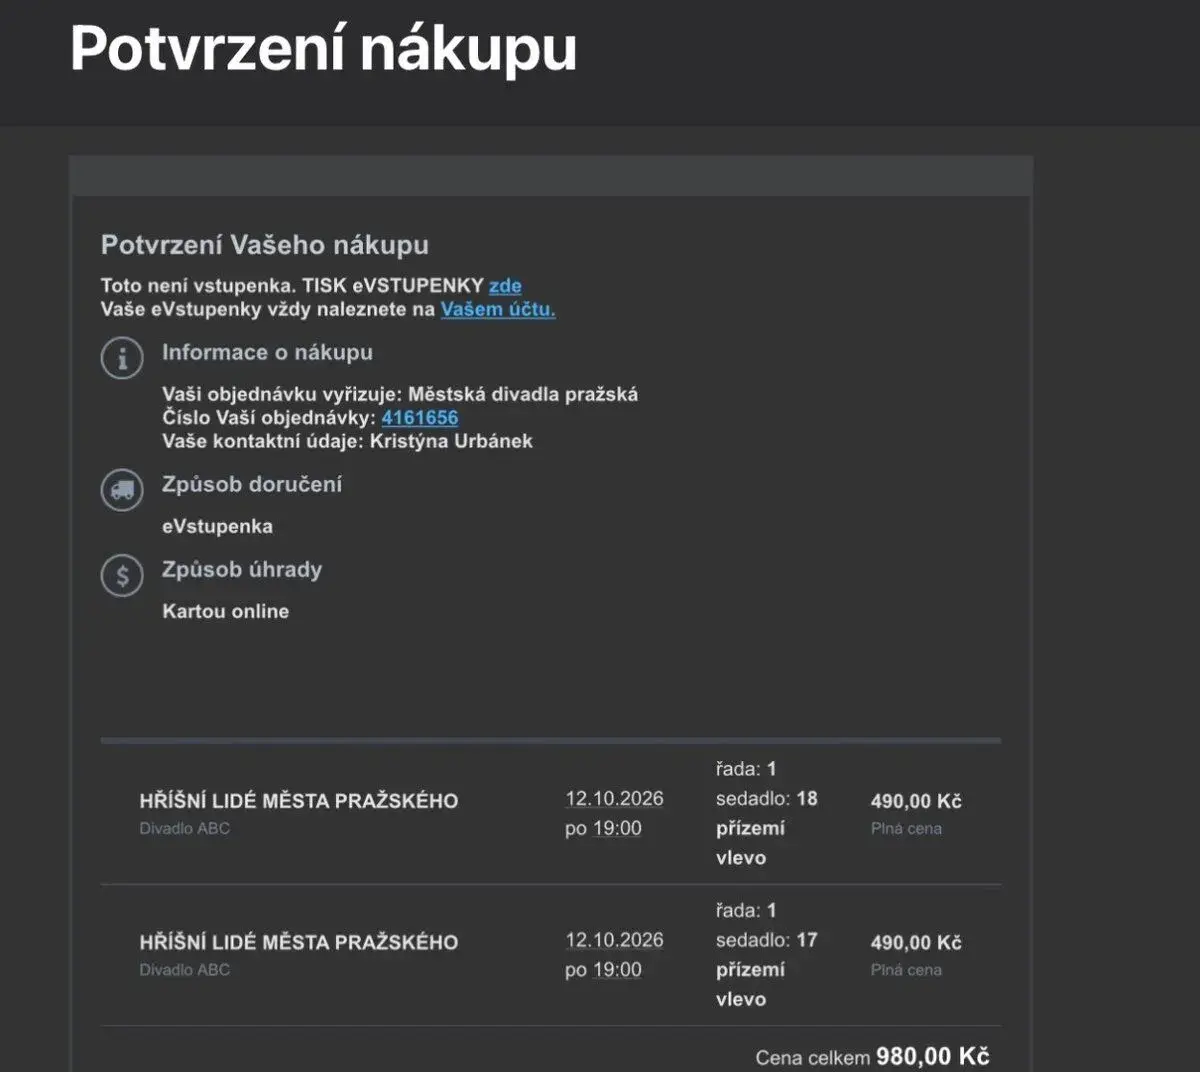Click 'Plná cena' label for seat 18
Viewport: 1200px width, 1072px height.
point(906,828)
